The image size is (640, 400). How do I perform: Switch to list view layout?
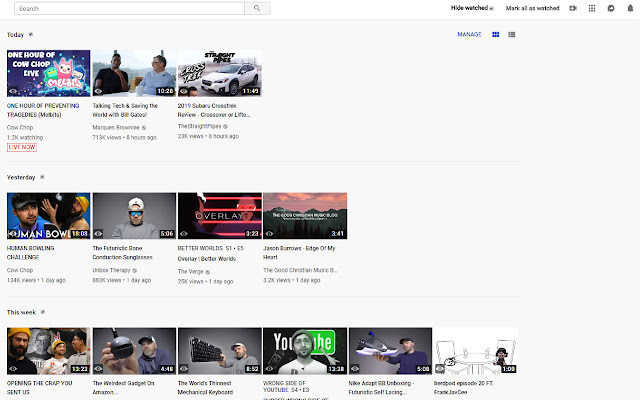point(511,35)
